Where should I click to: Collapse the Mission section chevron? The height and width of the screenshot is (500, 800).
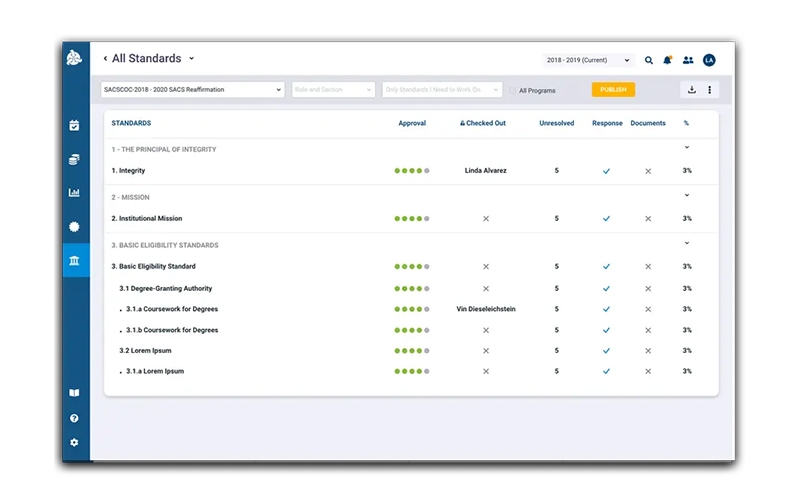687,196
